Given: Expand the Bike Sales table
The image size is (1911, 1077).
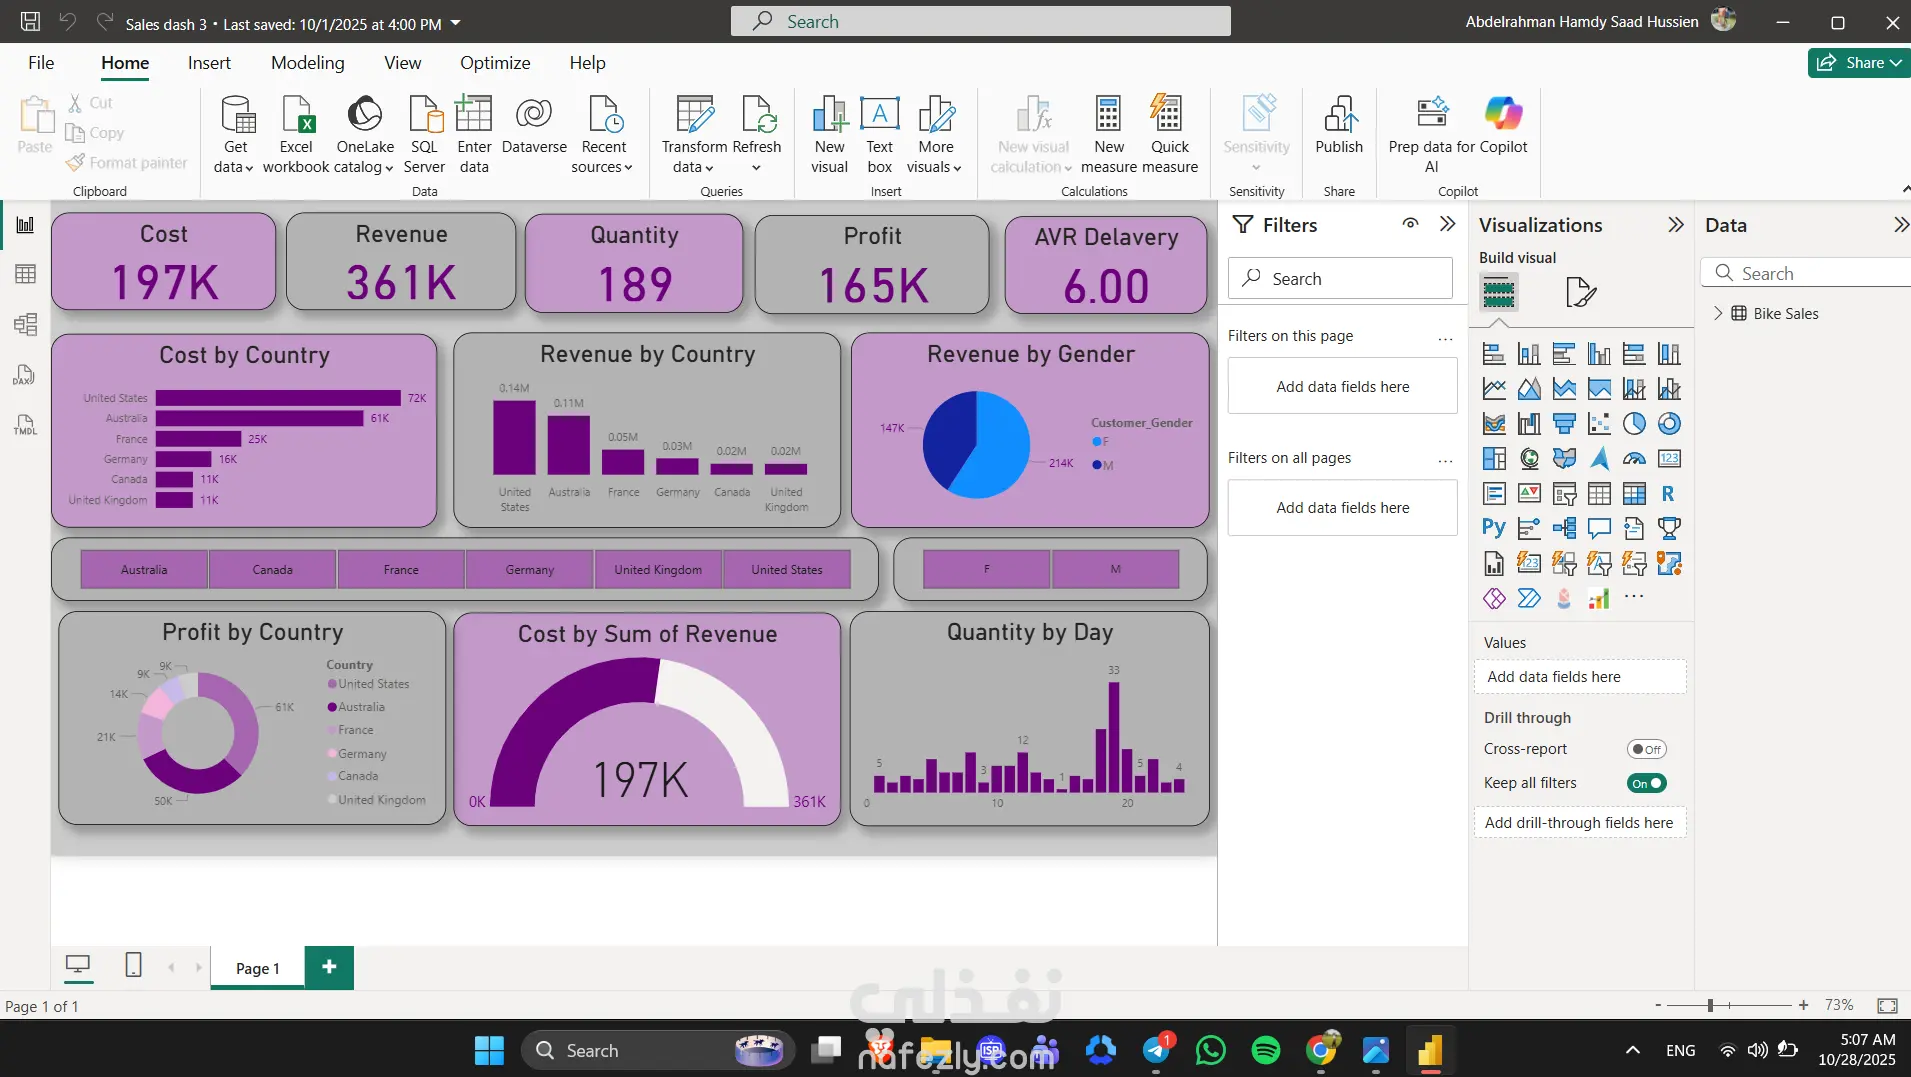Looking at the screenshot, I should pos(1718,313).
